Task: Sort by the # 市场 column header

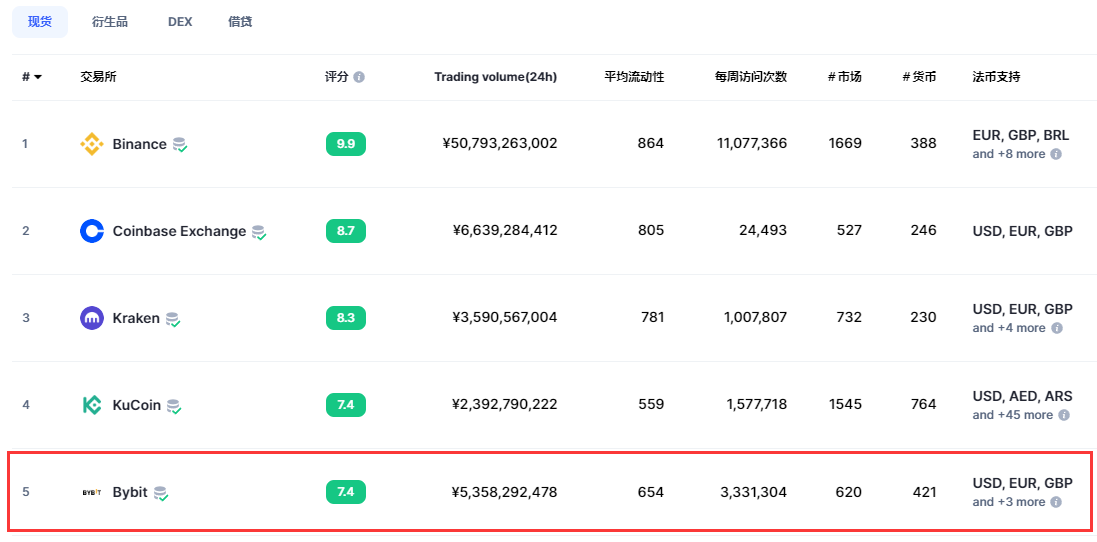Action: 844,77
